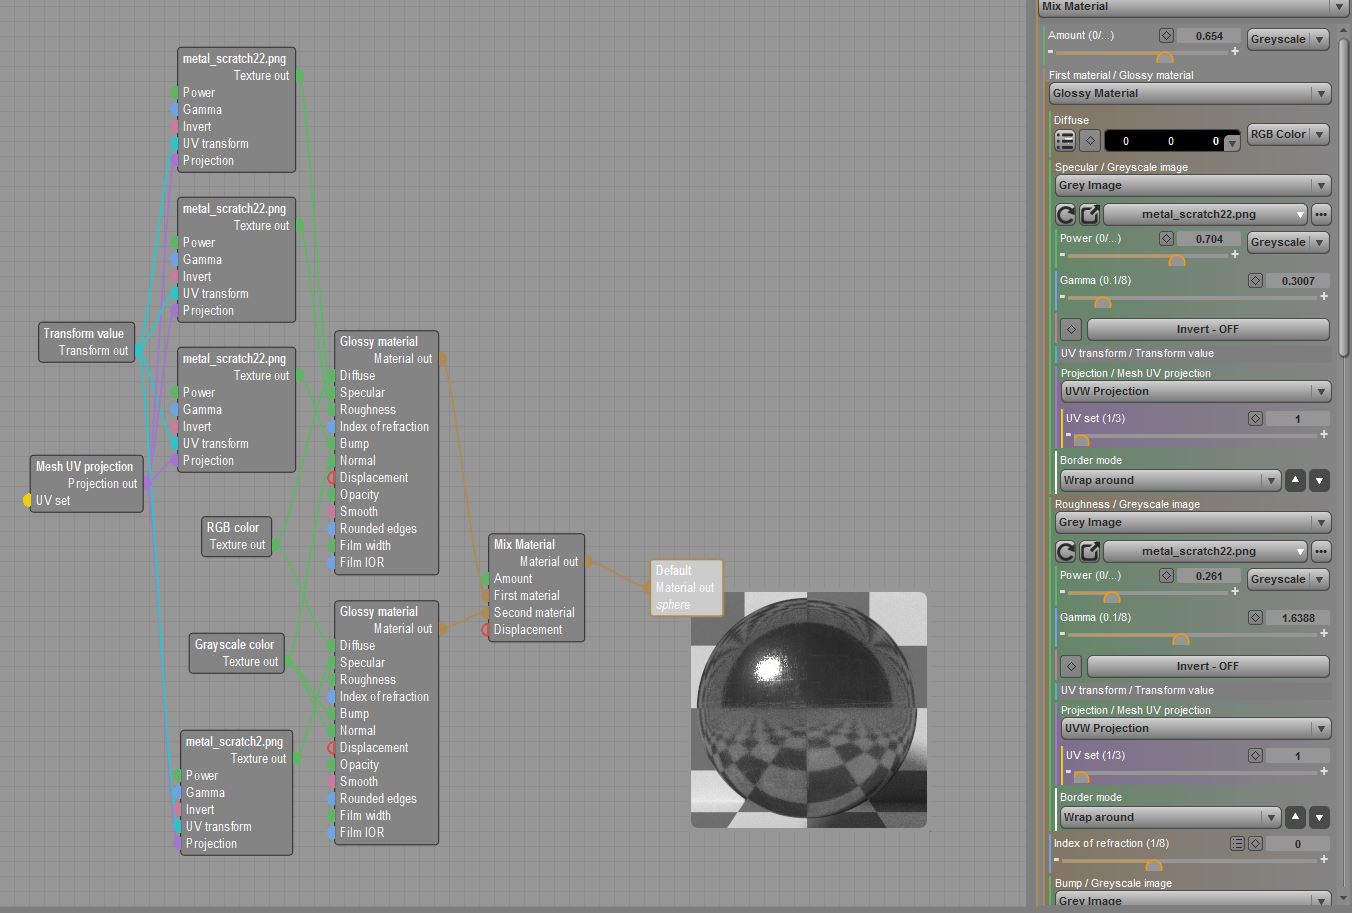Click UV set pin on Mesh UV projection node
The height and width of the screenshot is (913, 1352).
(x=28, y=500)
